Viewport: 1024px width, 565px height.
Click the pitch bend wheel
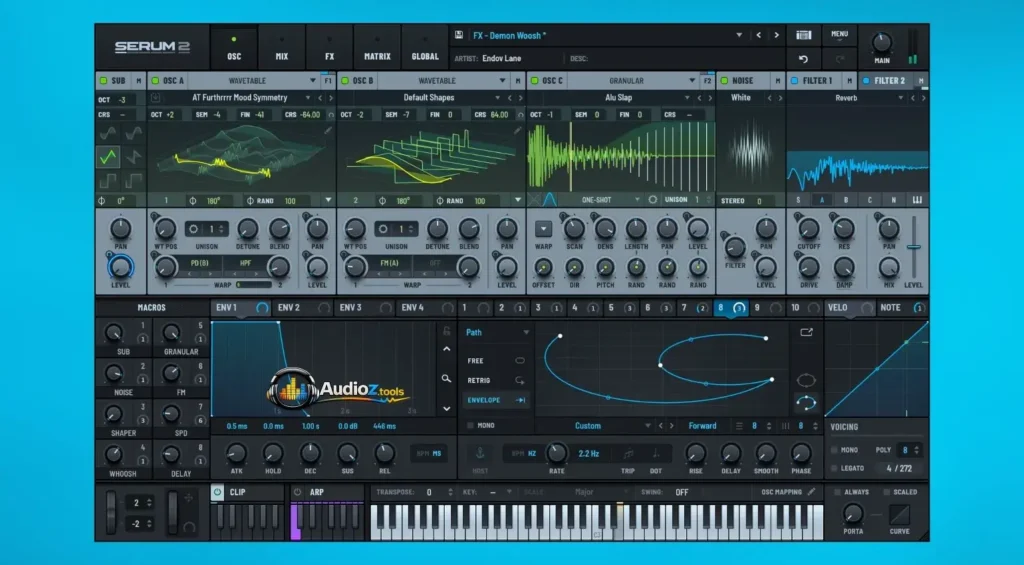coord(111,513)
